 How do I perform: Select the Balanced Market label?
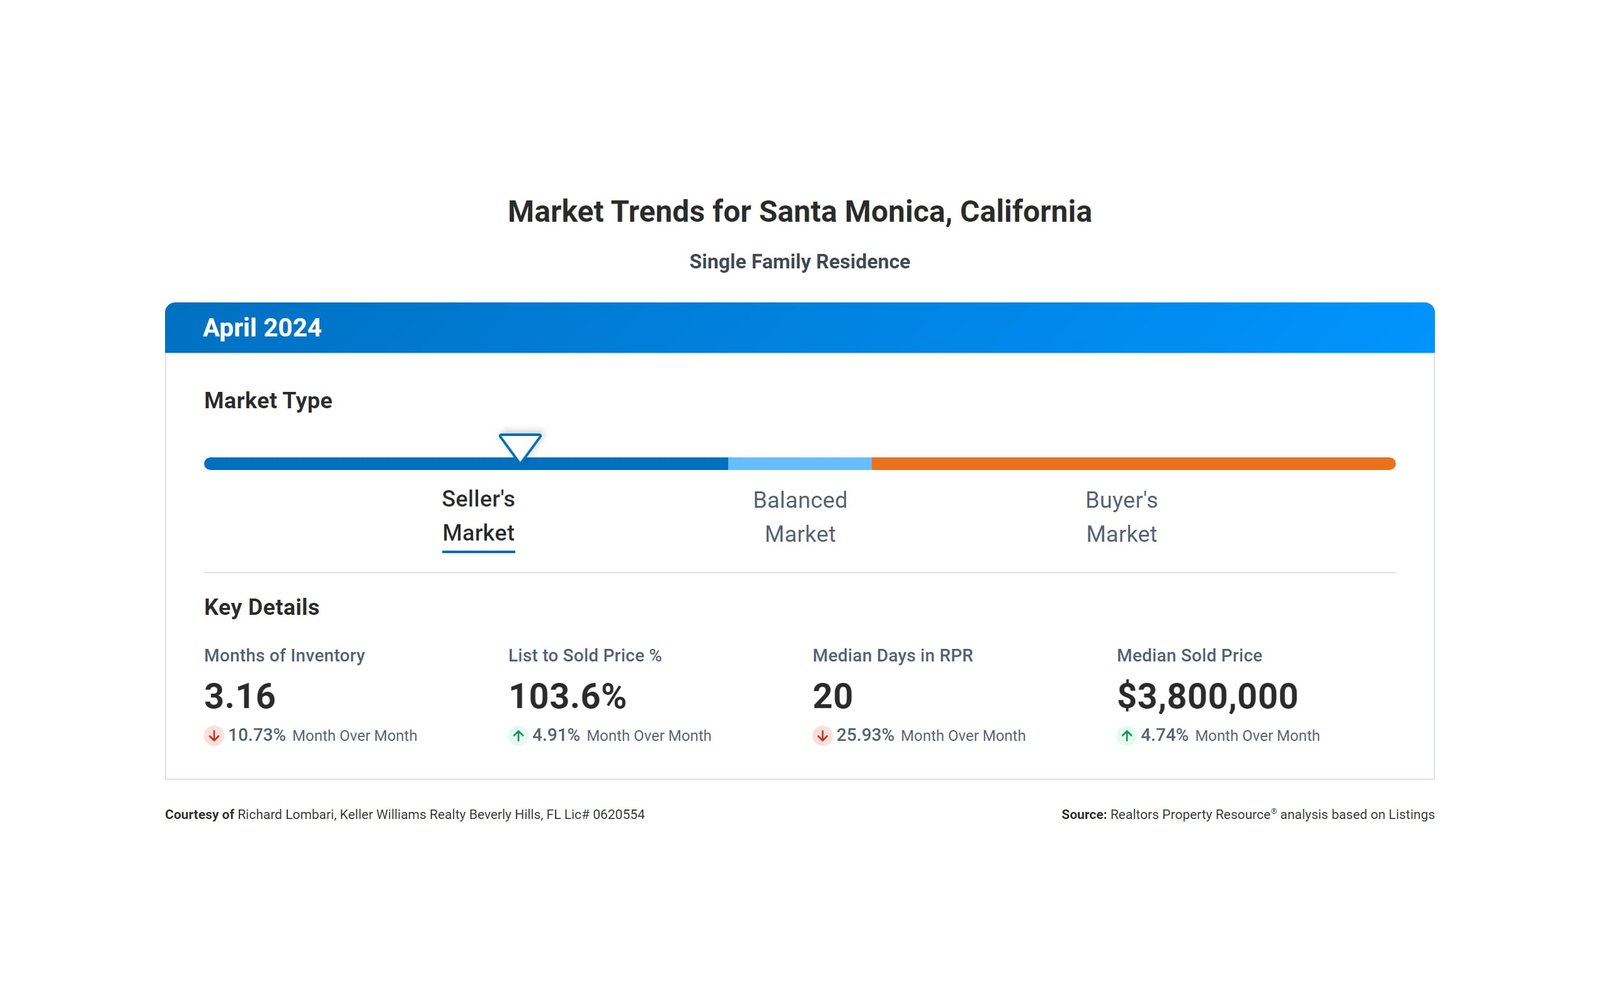tap(800, 517)
